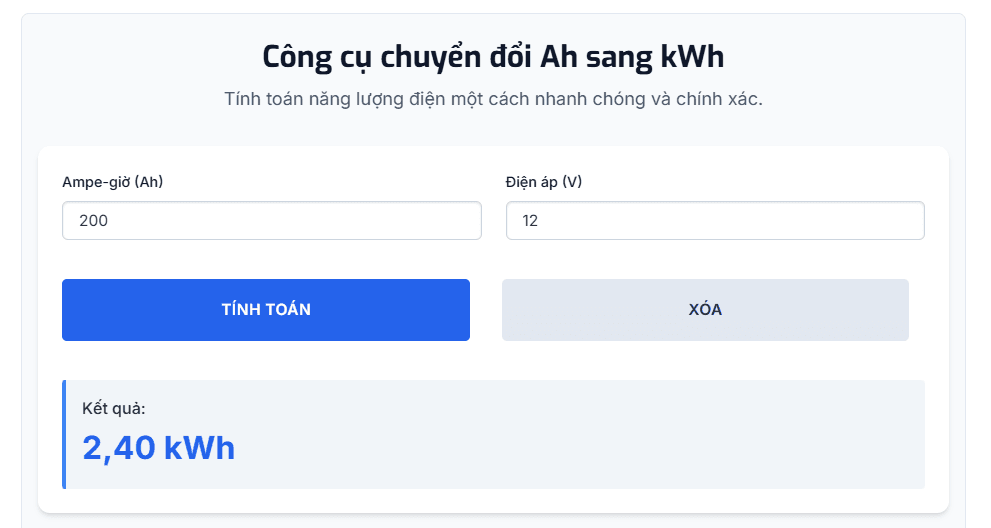Click the word kWh in the heading
Screen dimensions: 991x528
pyautogui.click(x=692, y=57)
